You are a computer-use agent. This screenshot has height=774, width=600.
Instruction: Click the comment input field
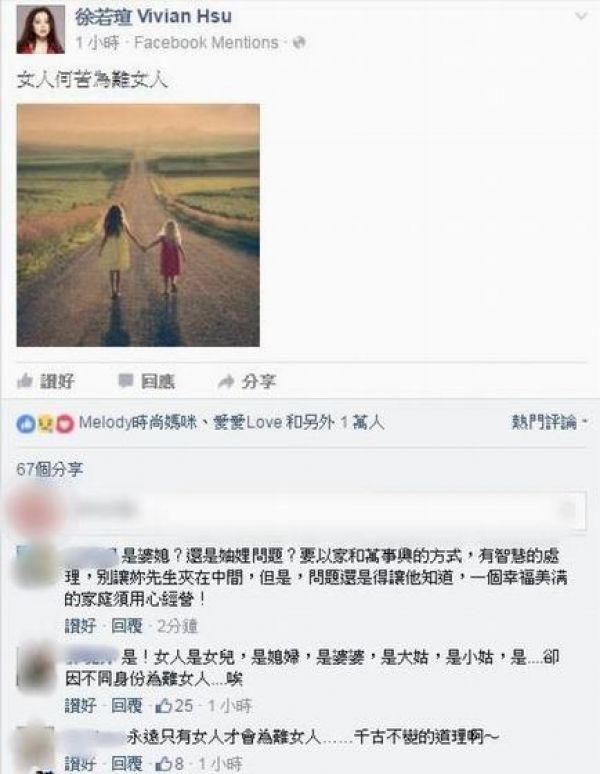pos(326,510)
